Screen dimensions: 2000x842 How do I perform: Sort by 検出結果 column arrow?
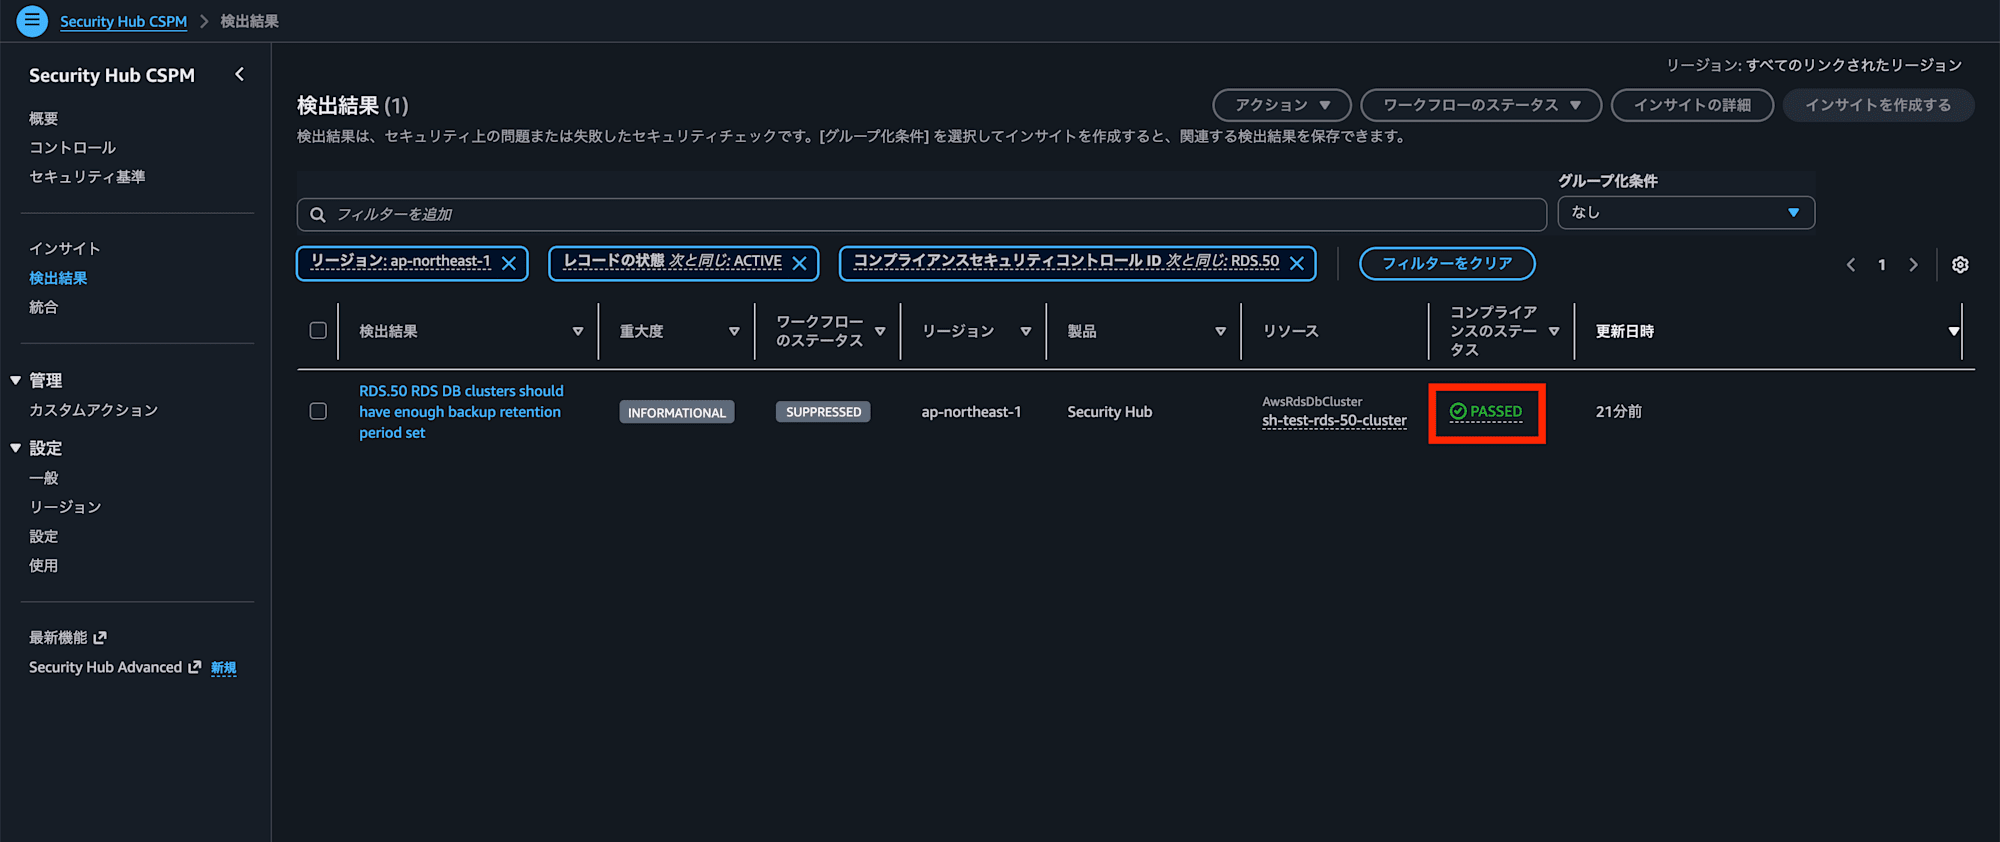[578, 331]
